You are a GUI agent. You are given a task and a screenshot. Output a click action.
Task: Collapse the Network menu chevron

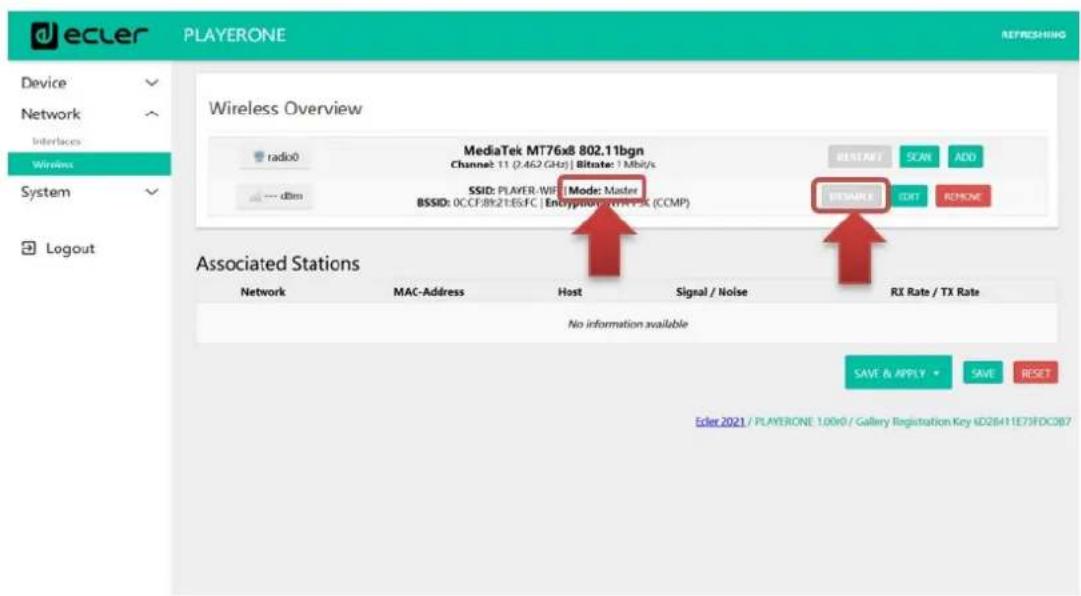(x=152, y=114)
